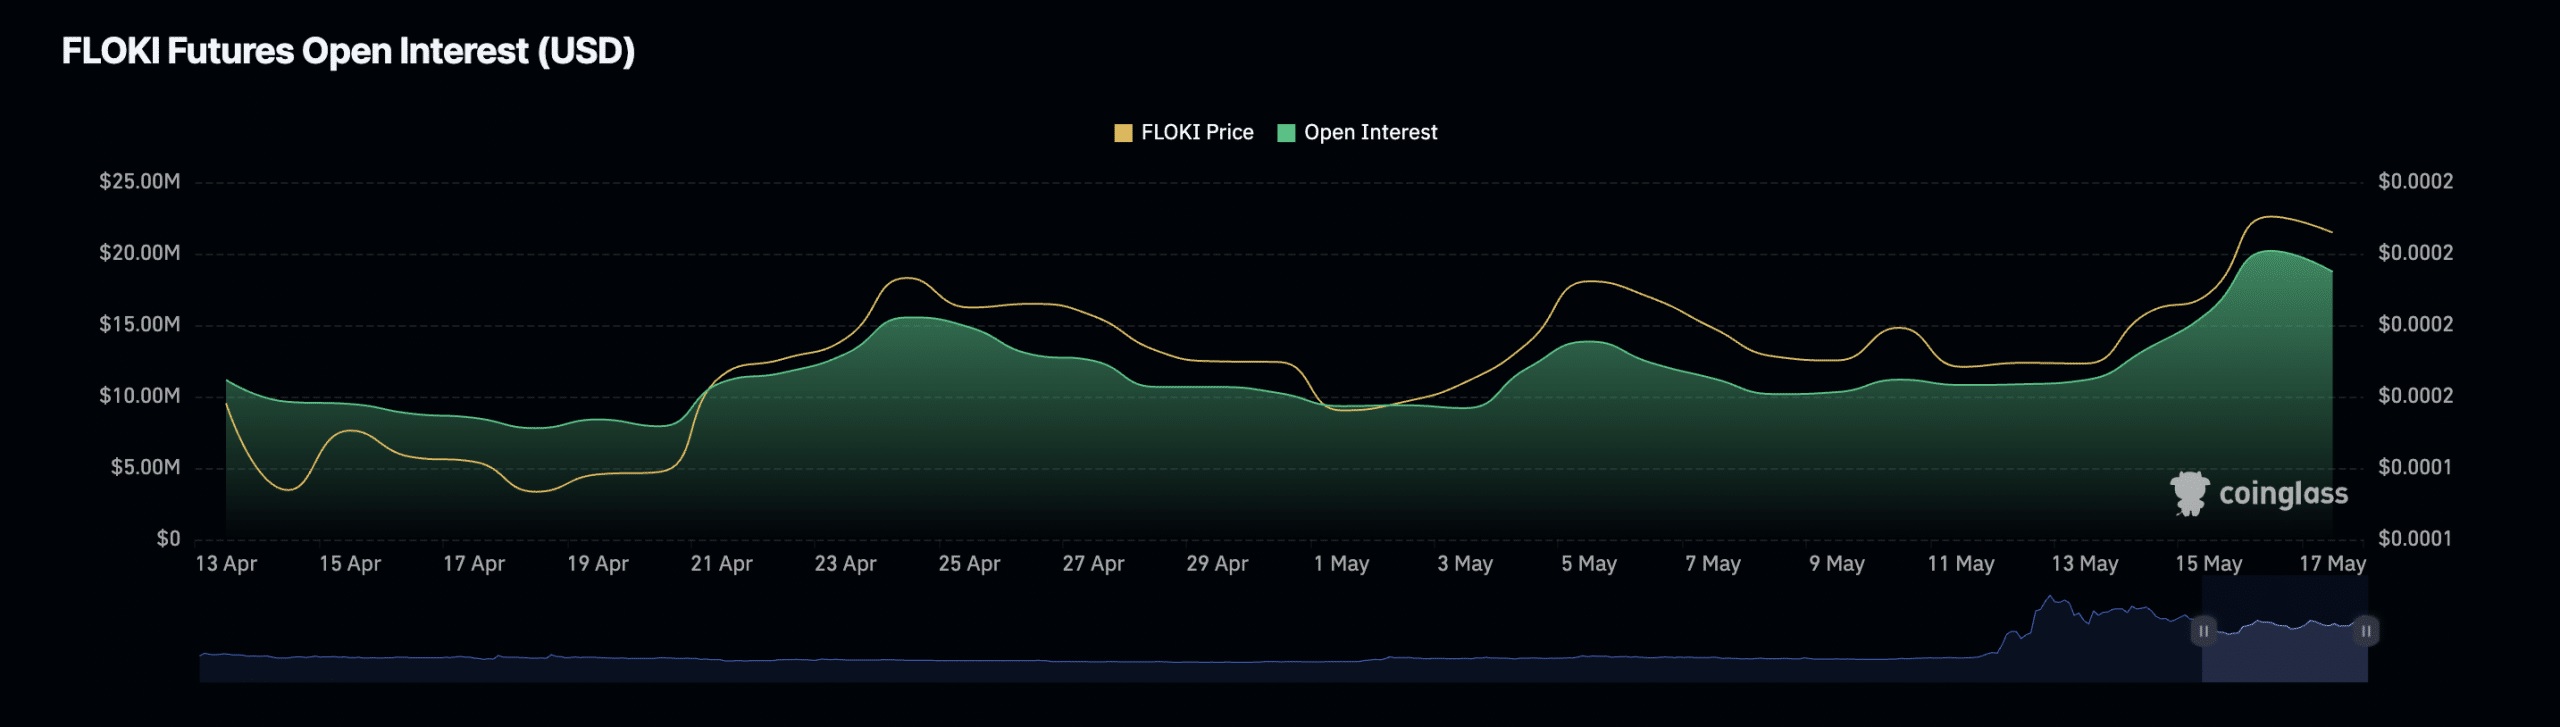Toggle the FLOKI Price legend entry

tap(1184, 132)
